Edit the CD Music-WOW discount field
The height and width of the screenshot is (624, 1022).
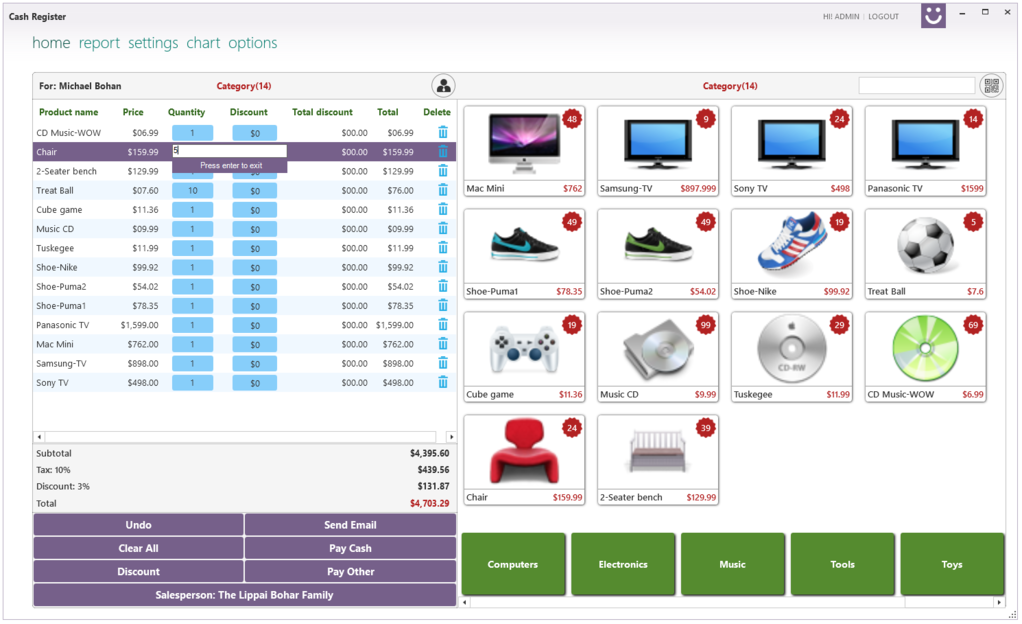255,133
